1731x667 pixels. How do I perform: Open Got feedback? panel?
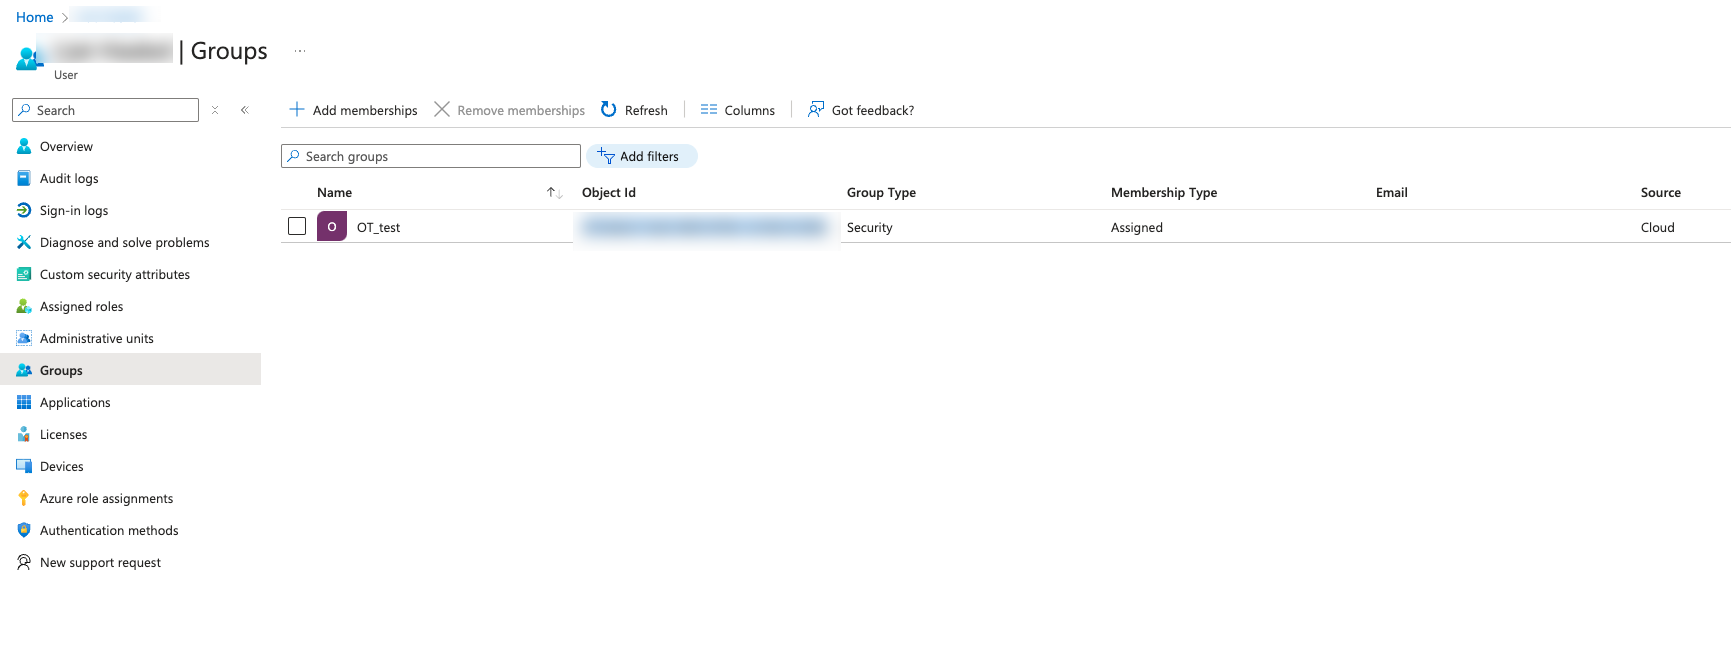pyautogui.click(x=861, y=110)
